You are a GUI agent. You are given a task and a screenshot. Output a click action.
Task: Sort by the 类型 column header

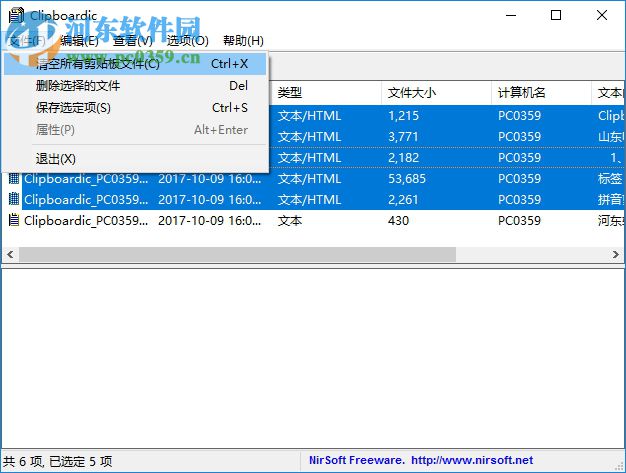point(325,93)
